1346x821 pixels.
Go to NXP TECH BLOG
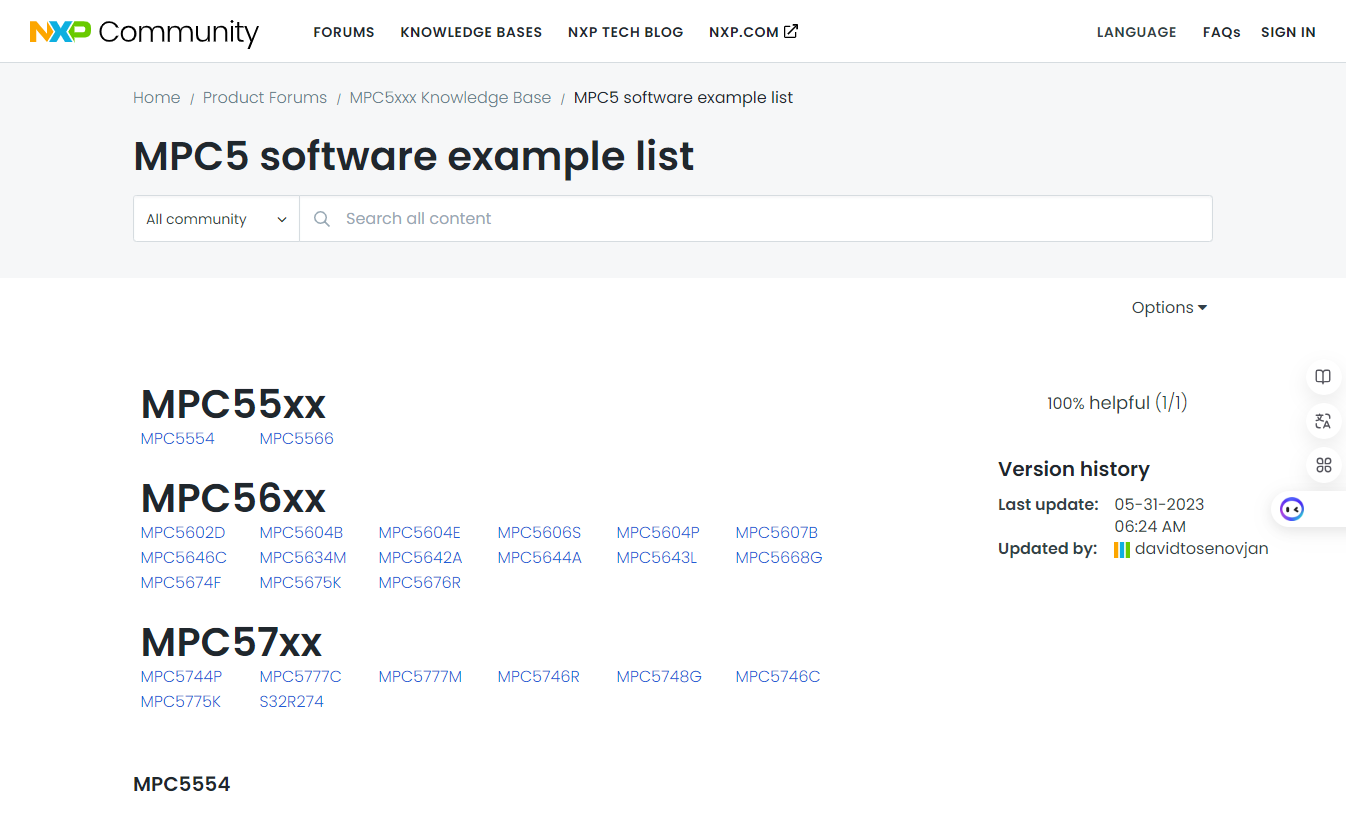click(625, 32)
